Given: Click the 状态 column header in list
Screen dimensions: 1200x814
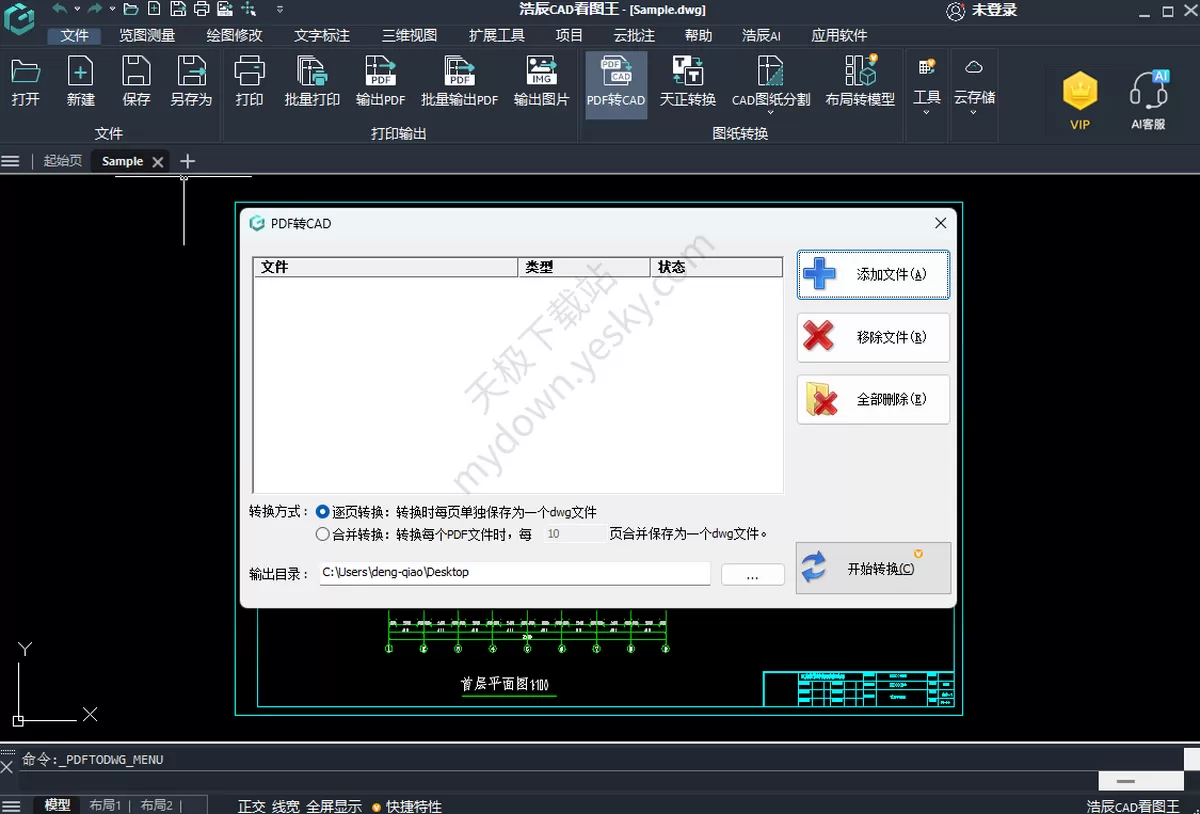Looking at the screenshot, I should pyautogui.click(x=716, y=267).
